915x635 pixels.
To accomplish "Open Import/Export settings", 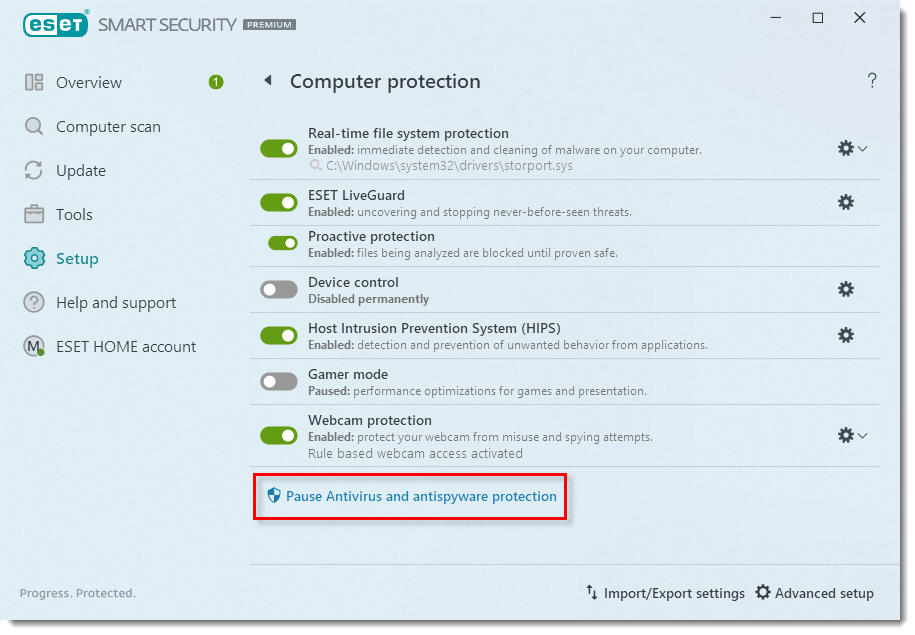I will (x=665, y=593).
